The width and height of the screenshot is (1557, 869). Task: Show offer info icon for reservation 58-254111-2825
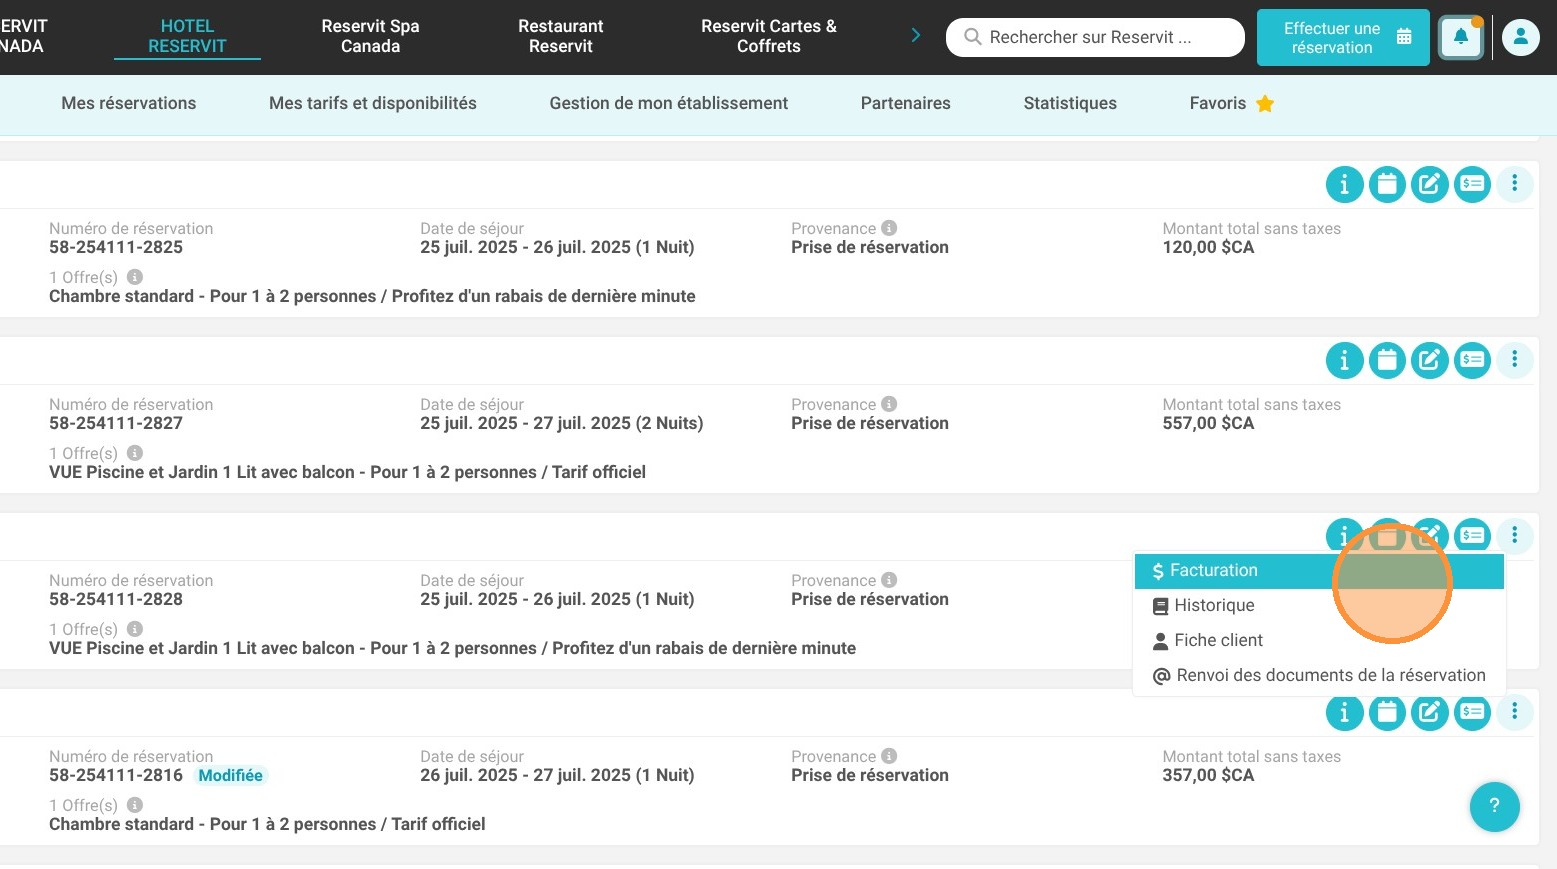135,277
